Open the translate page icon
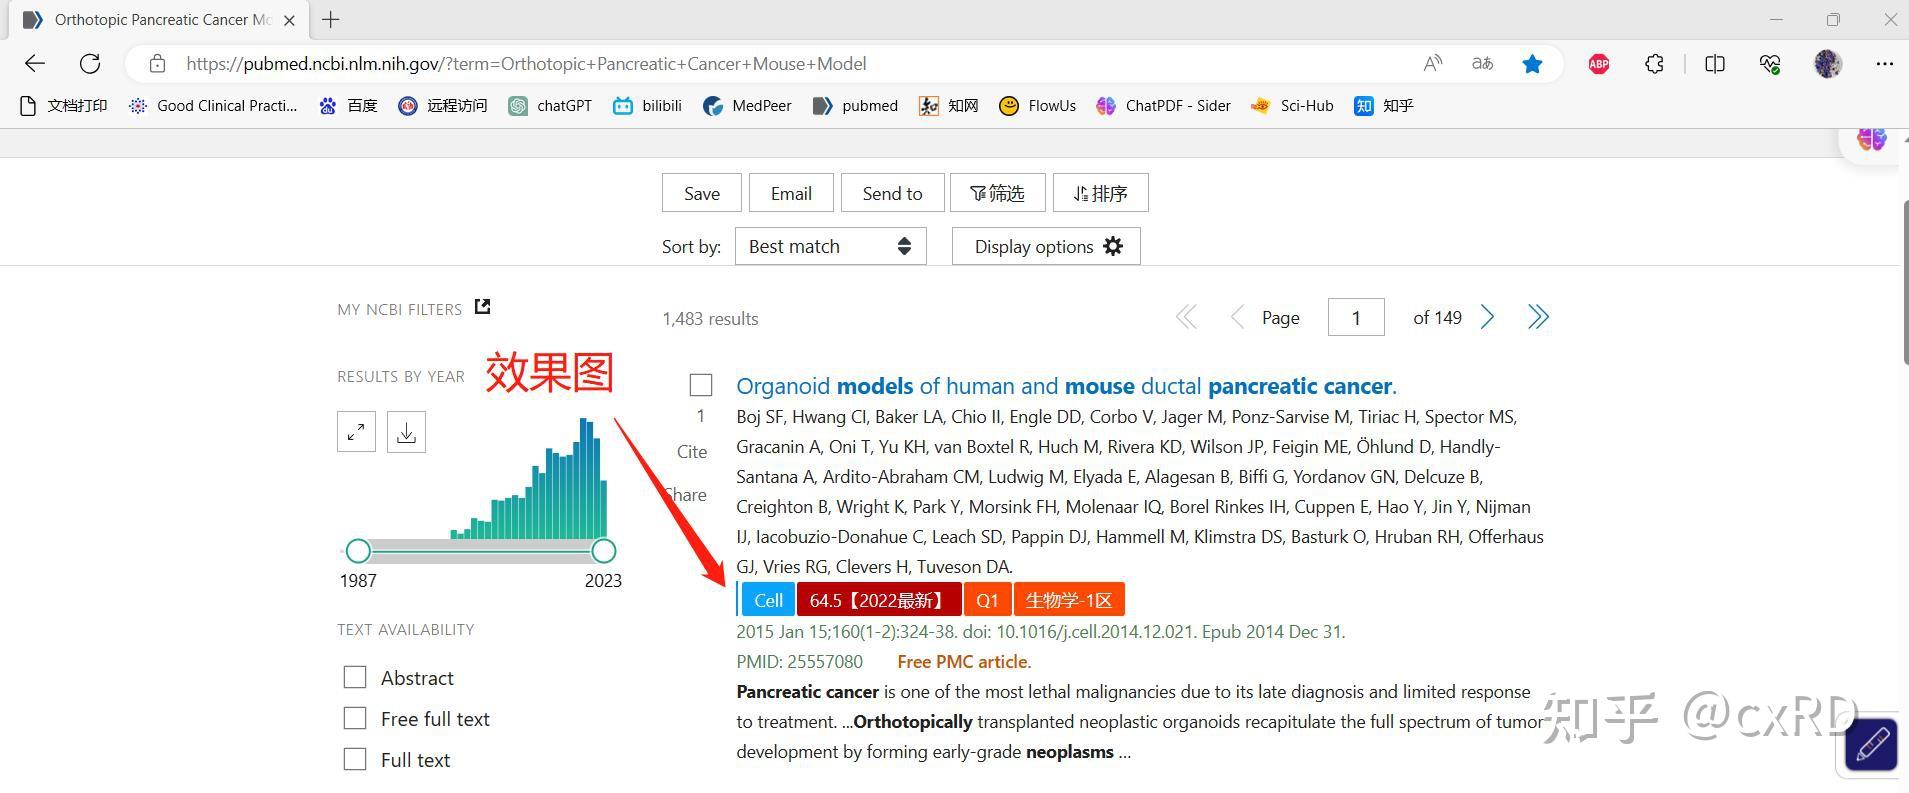This screenshot has height=793, width=1909. click(x=1482, y=64)
